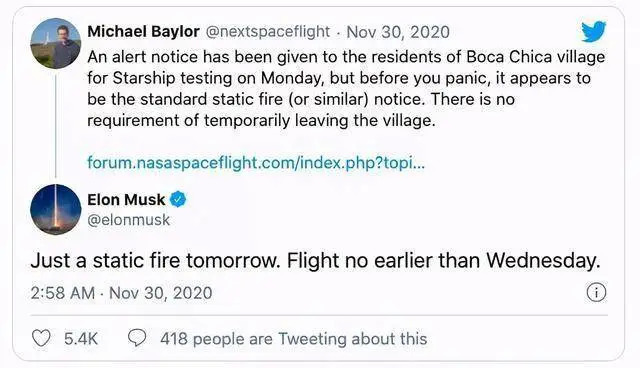Click the @elonmusk handle

(129, 220)
